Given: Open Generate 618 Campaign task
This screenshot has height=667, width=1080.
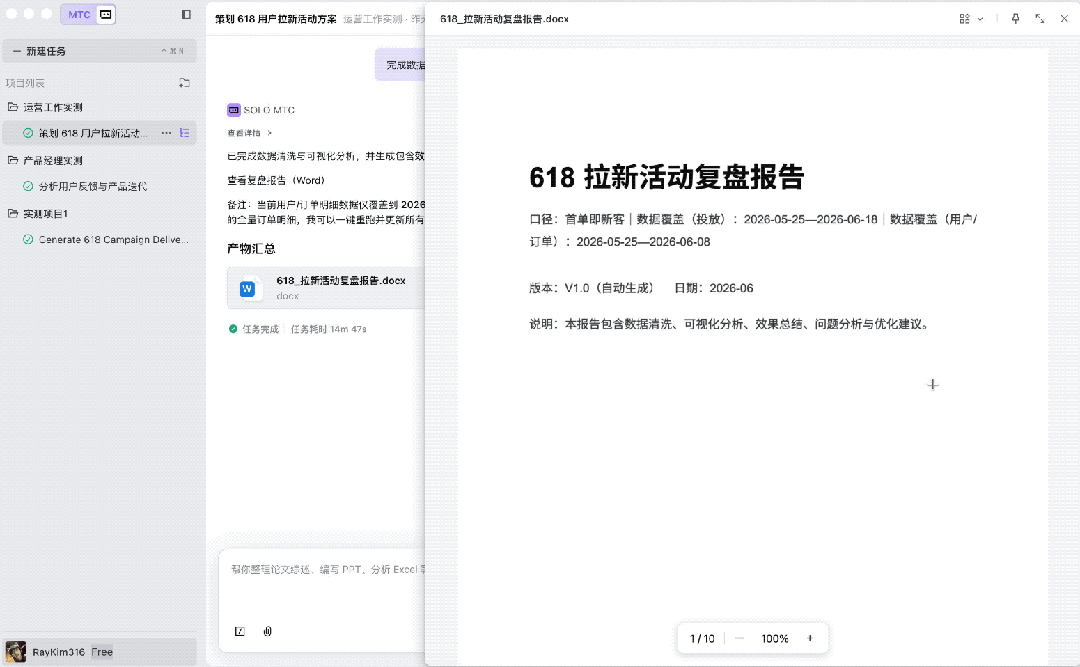Looking at the screenshot, I should pos(112,239).
